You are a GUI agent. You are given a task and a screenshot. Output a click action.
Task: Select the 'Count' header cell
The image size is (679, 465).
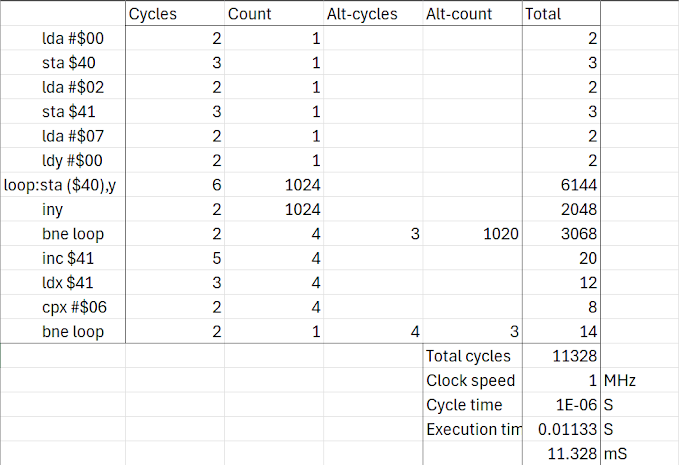coord(274,14)
